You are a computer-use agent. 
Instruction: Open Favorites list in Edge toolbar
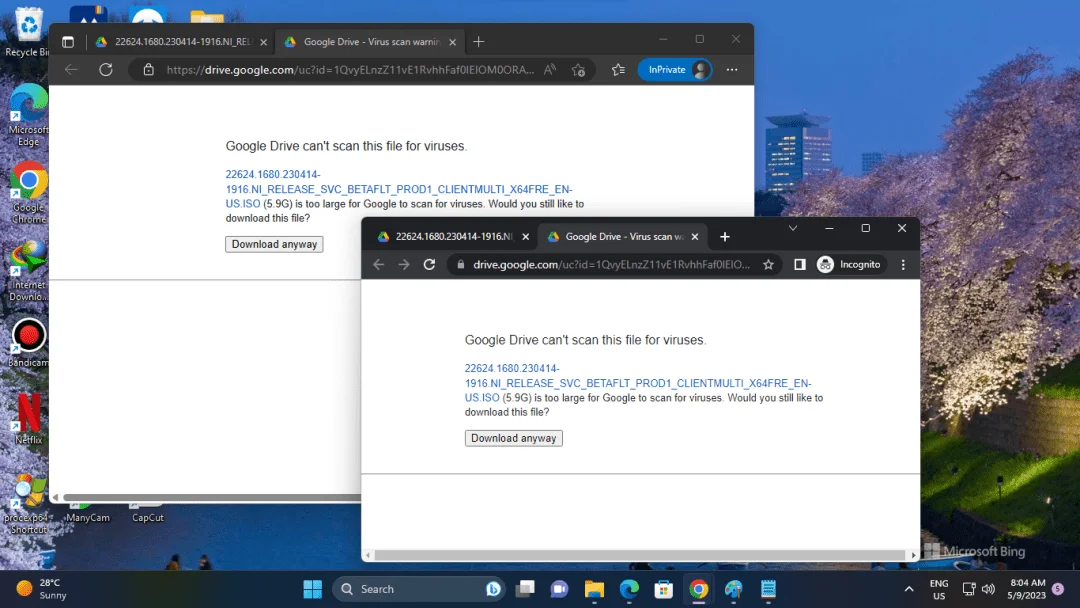tap(619, 70)
